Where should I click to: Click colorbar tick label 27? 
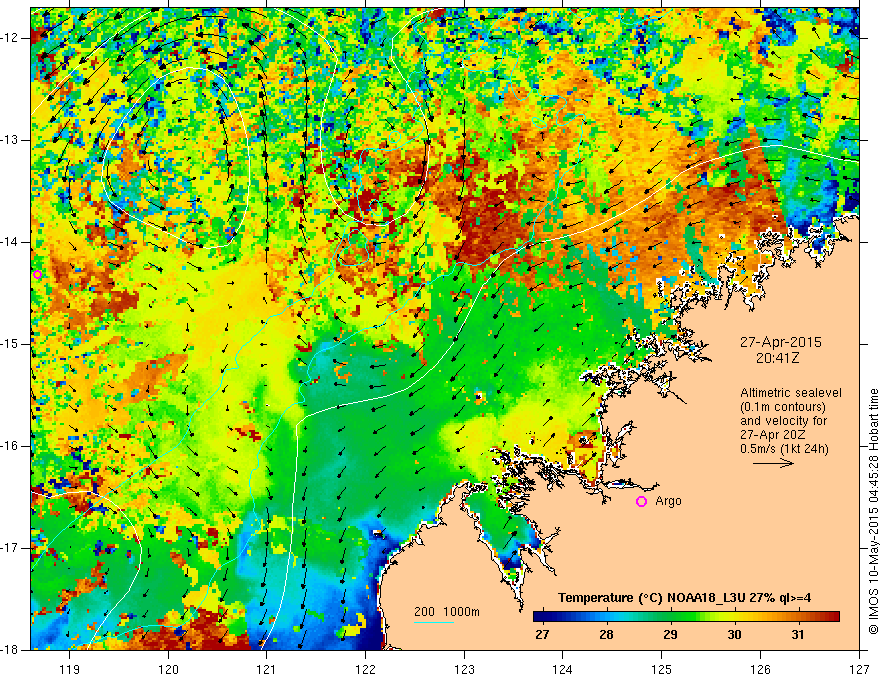[542, 635]
